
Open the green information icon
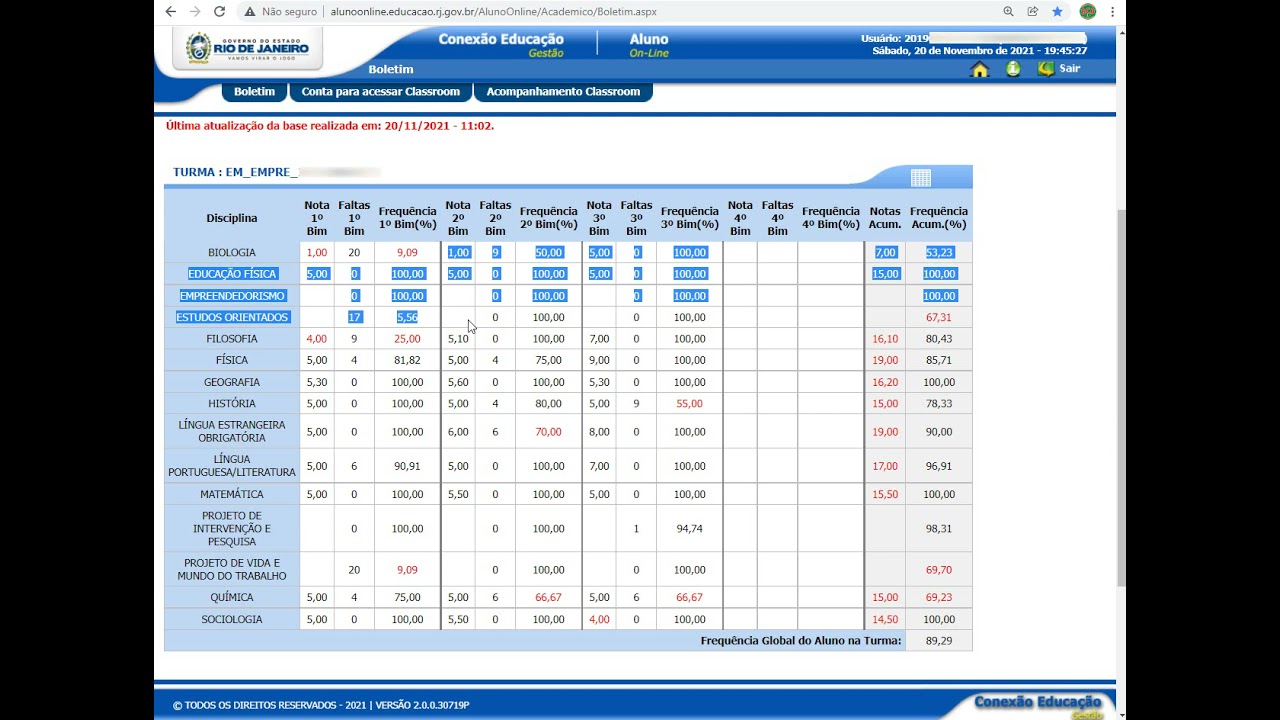click(x=1013, y=69)
